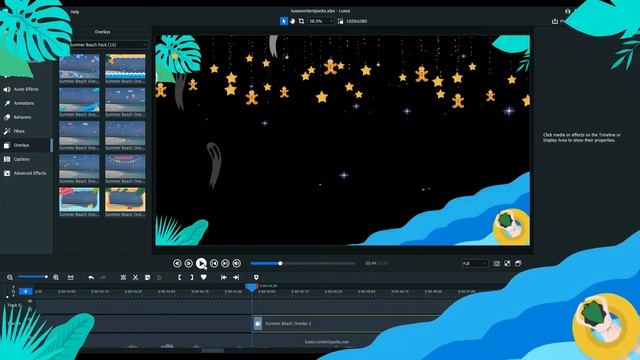Adjust the timeline zoom slider
This screenshot has height=360, width=640.
point(33,277)
